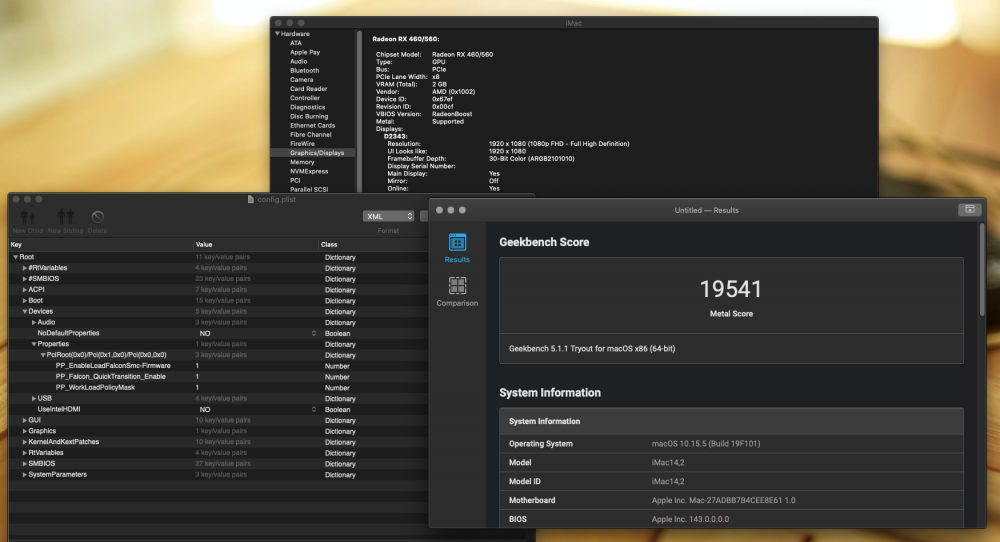Click New Sibling icon in config.plist toolbar
Screen dimensions: 1000x542
click(66, 217)
